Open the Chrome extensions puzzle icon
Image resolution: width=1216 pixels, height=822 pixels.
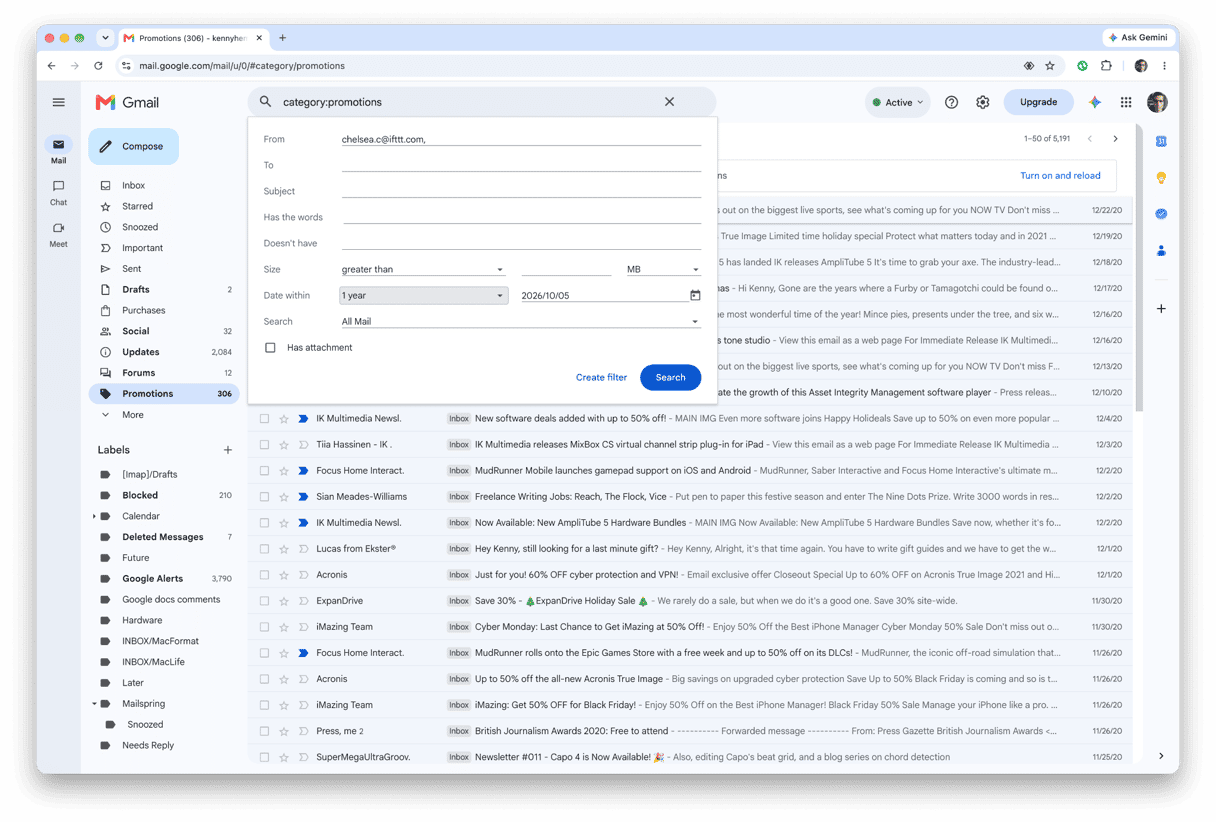(1106, 66)
